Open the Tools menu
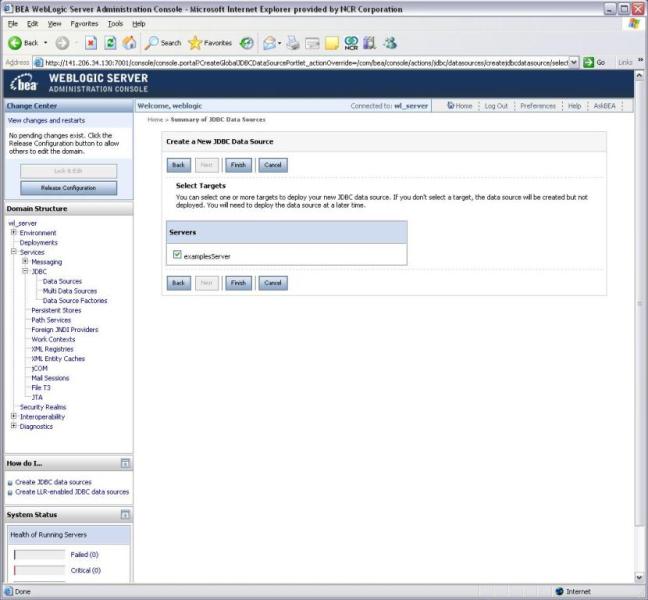 pos(115,24)
